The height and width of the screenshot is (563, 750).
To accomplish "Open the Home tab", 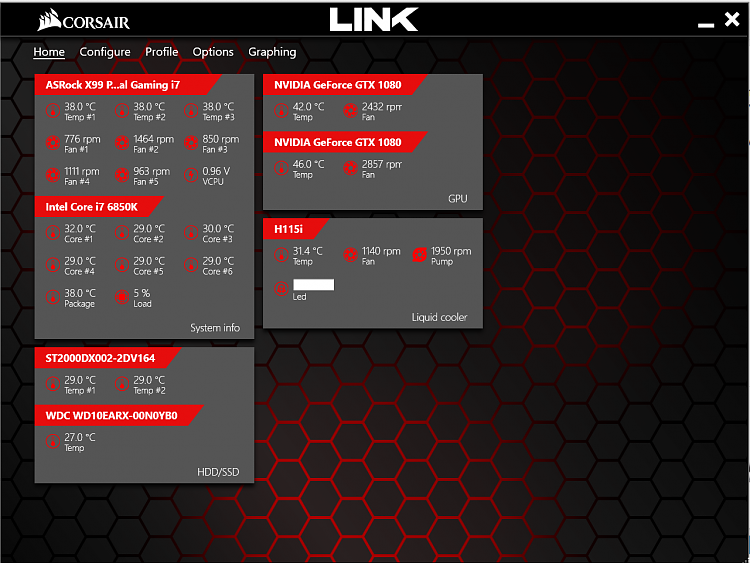I will [49, 52].
